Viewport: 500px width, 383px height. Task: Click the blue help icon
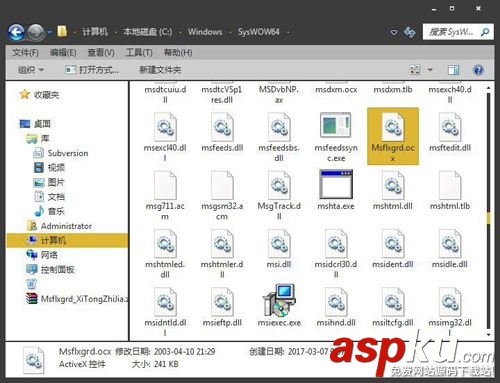pos(478,70)
